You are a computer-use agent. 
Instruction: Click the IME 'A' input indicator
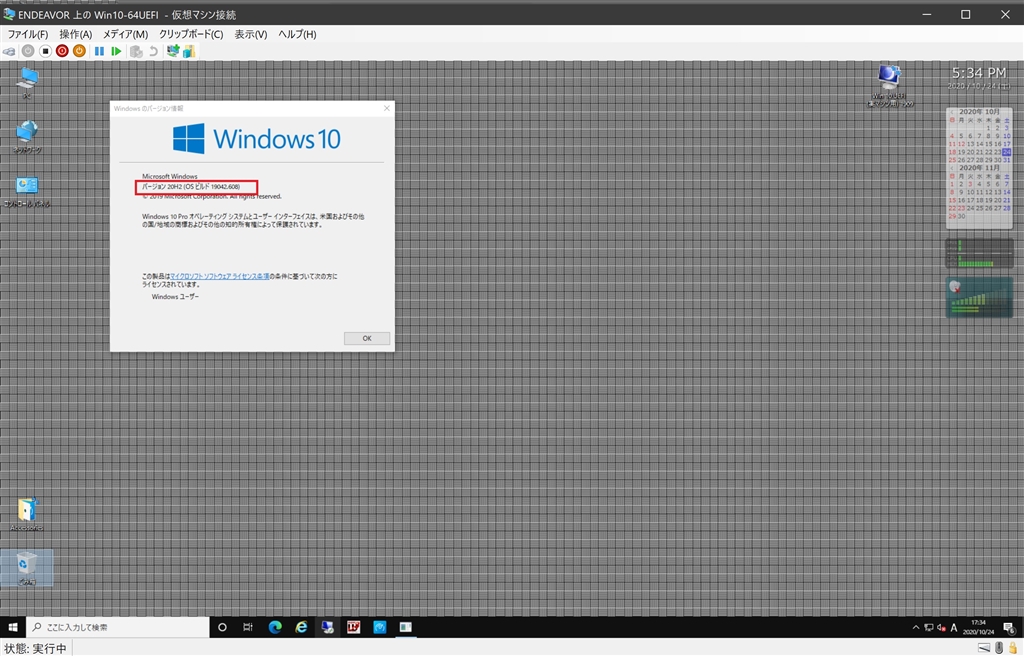tap(953, 628)
